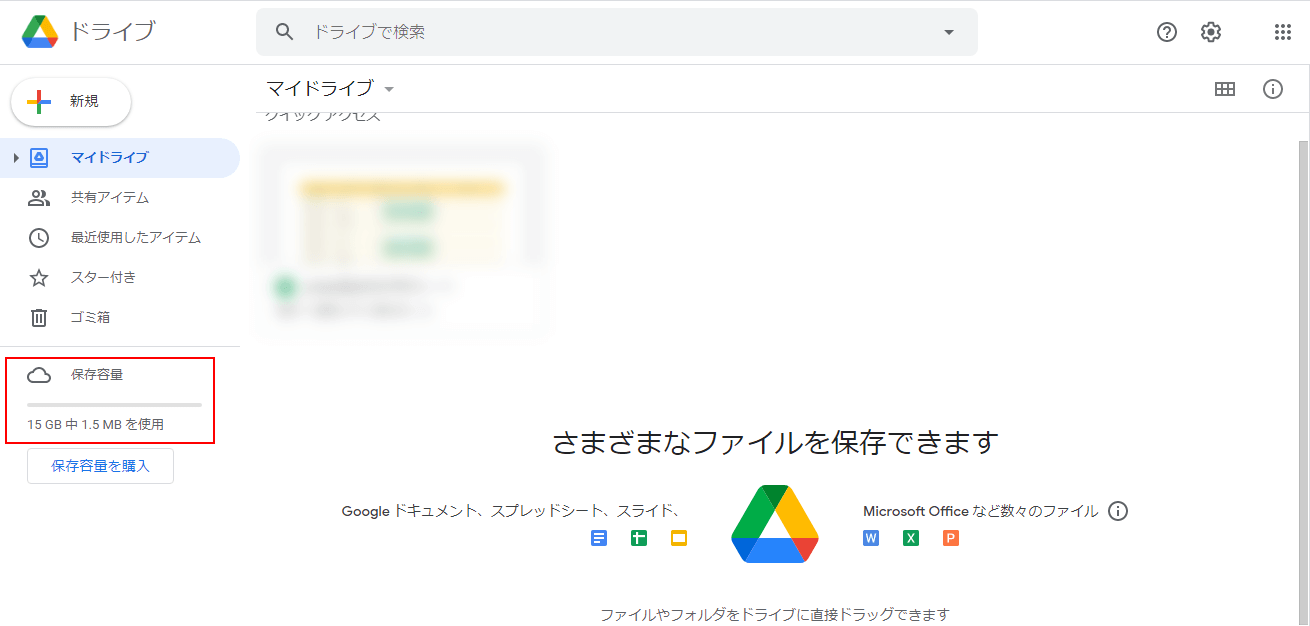The height and width of the screenshot is (626, 1310).
Task: Switch to grid layout view
Action: point(1225,89)
